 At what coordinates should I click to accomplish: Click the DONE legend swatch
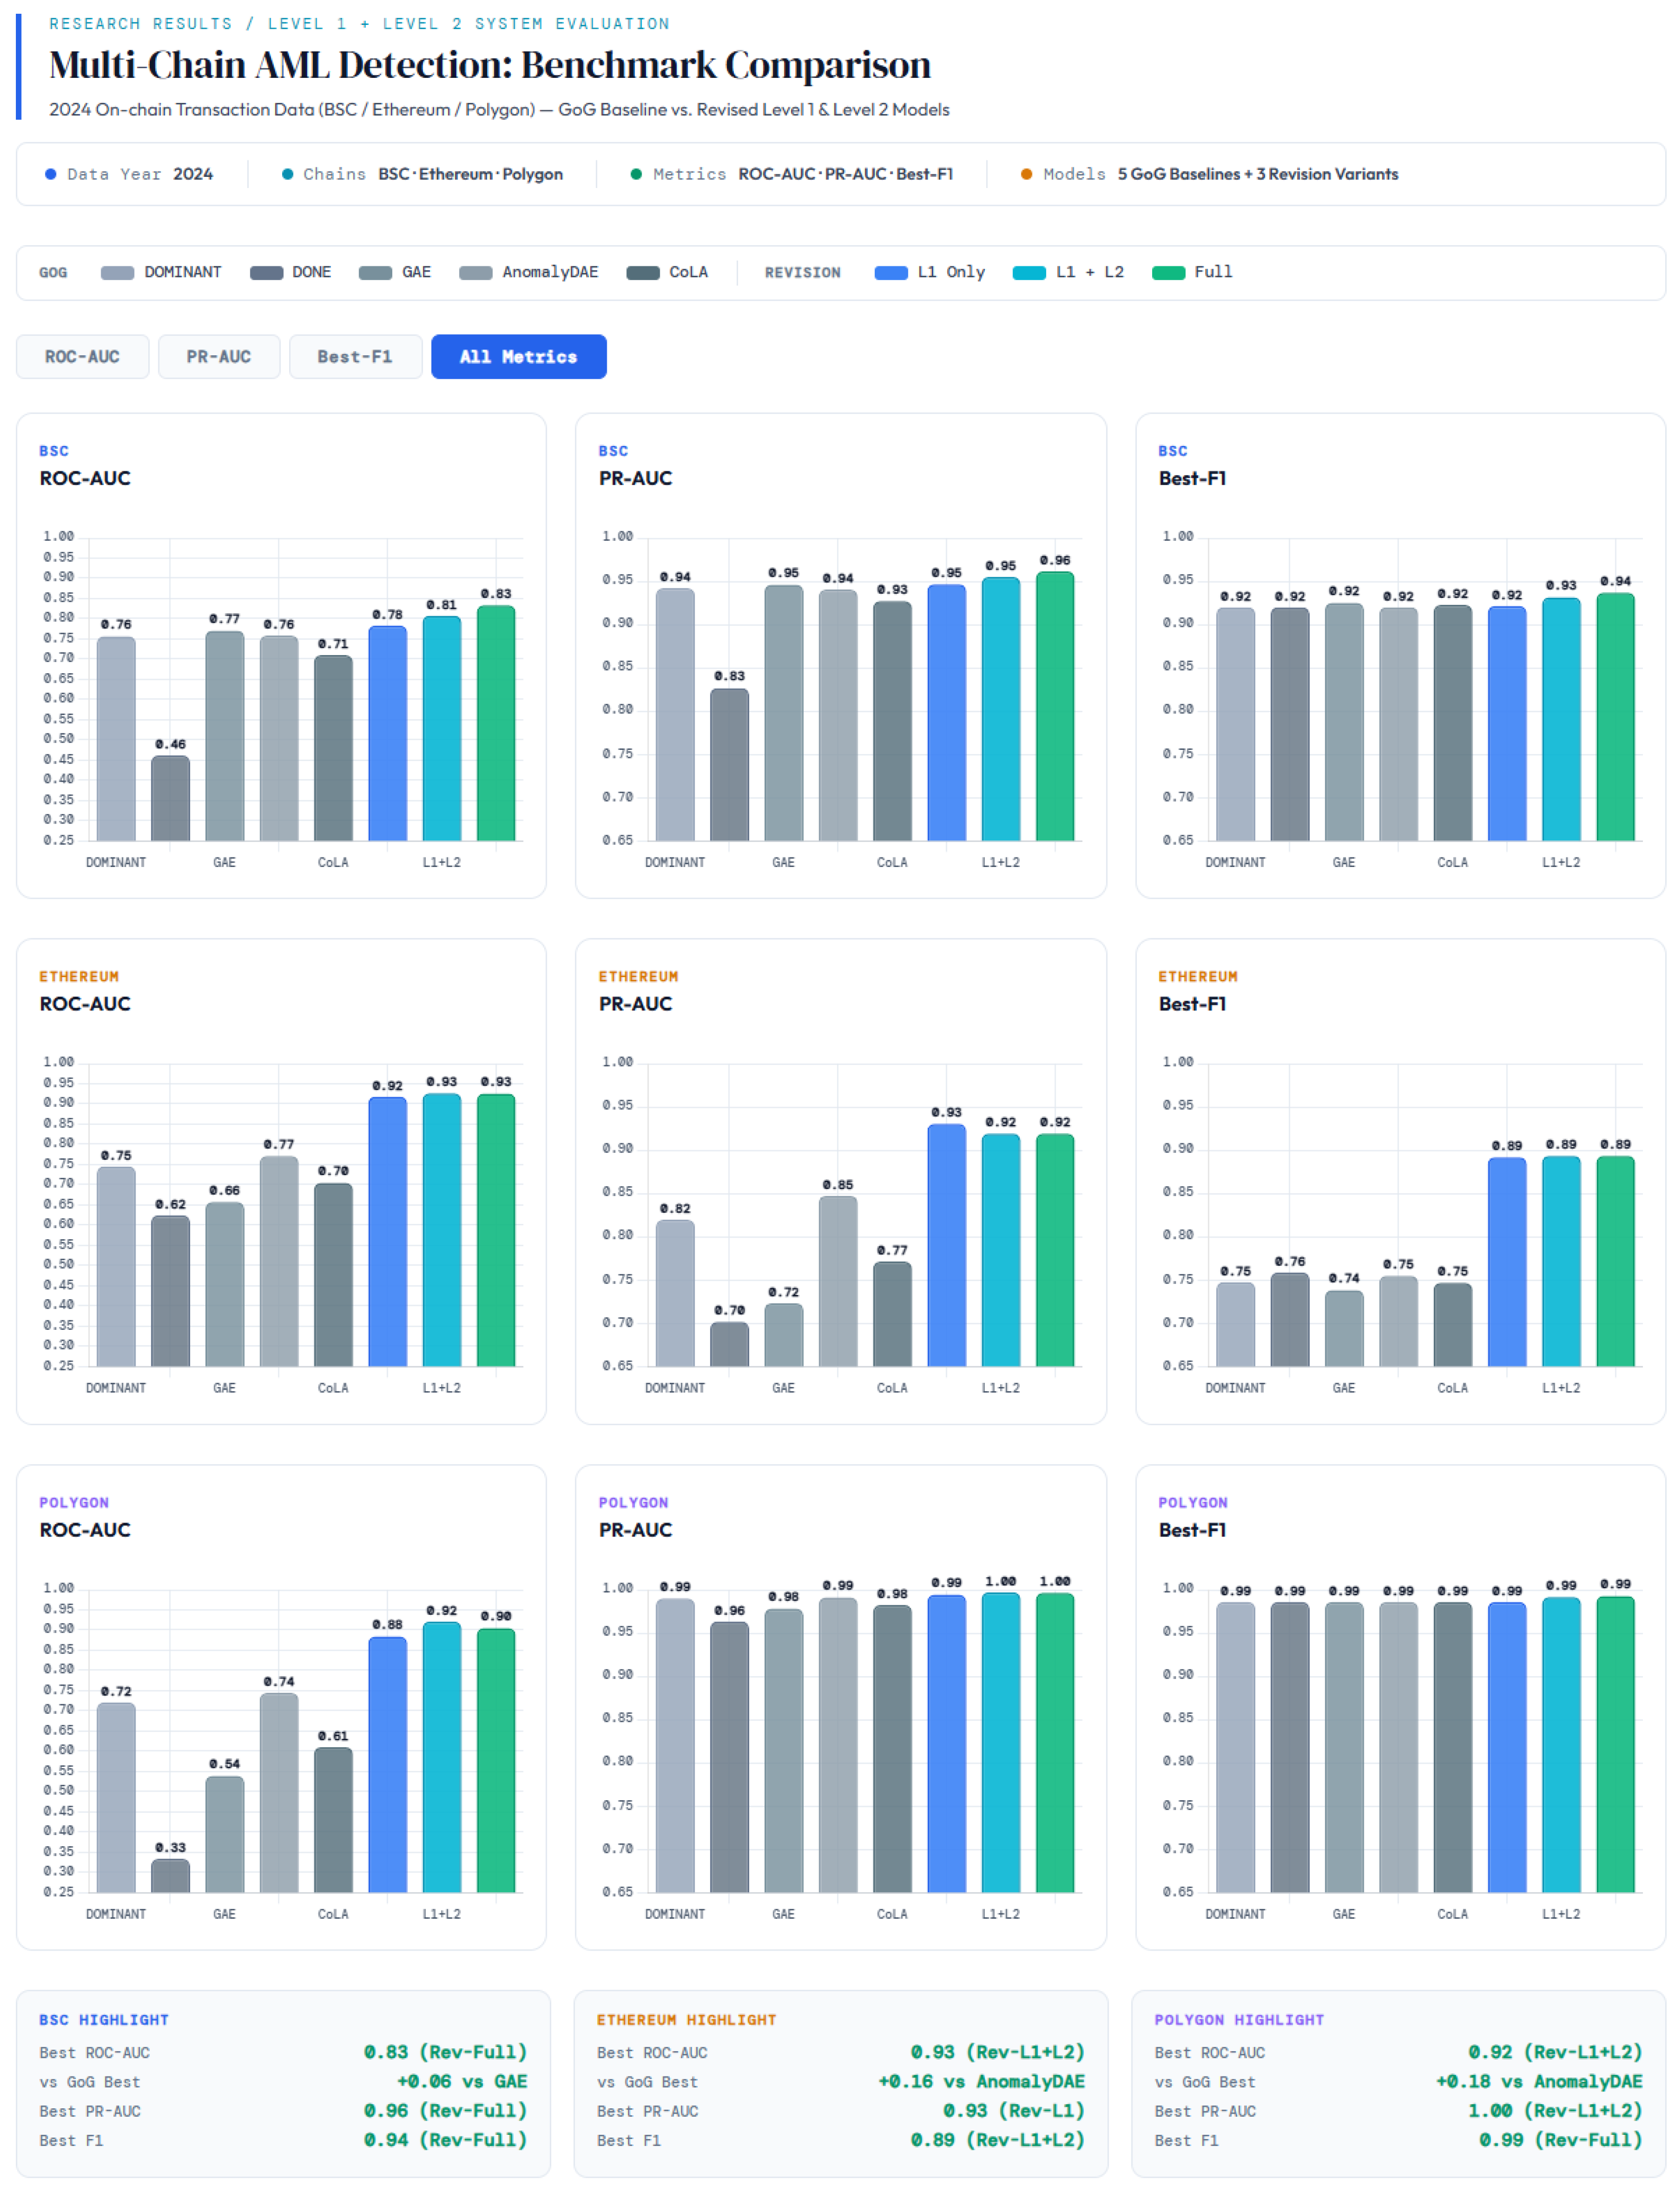(x=266, y=273)
